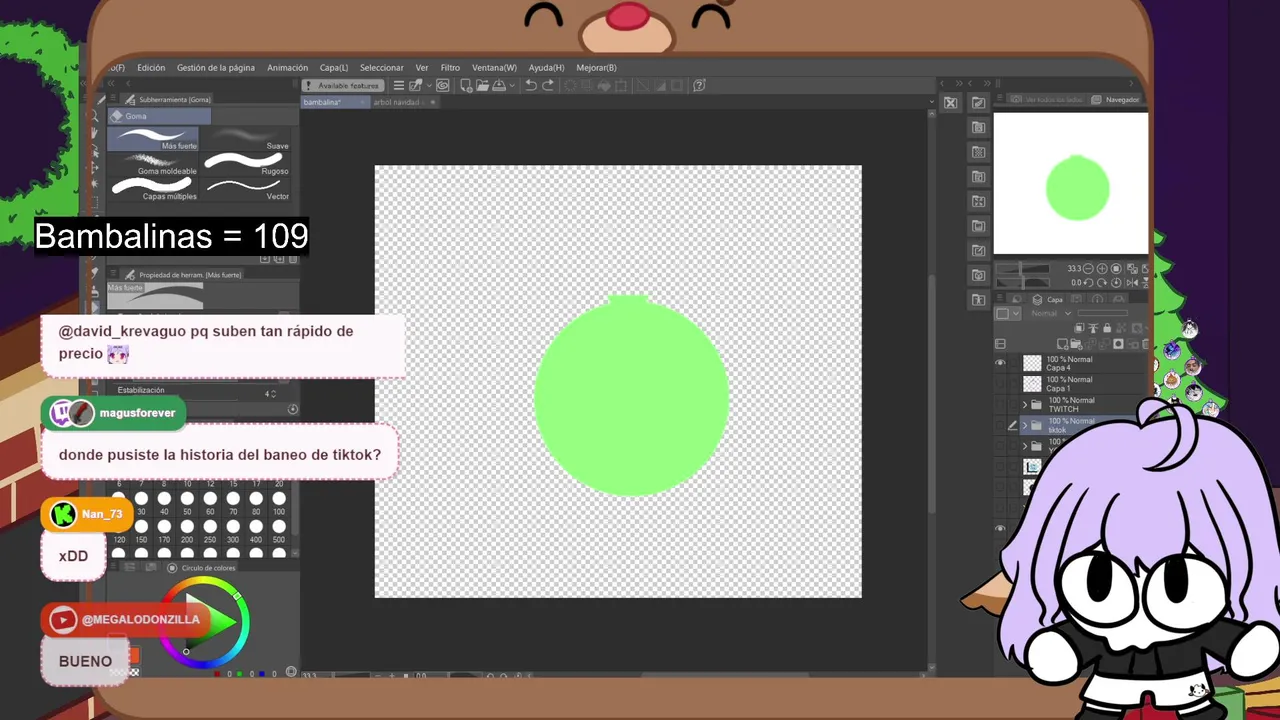Select brush size 100 preset
The height and width of the screenshot is (720, 1280).
[279, 503]
